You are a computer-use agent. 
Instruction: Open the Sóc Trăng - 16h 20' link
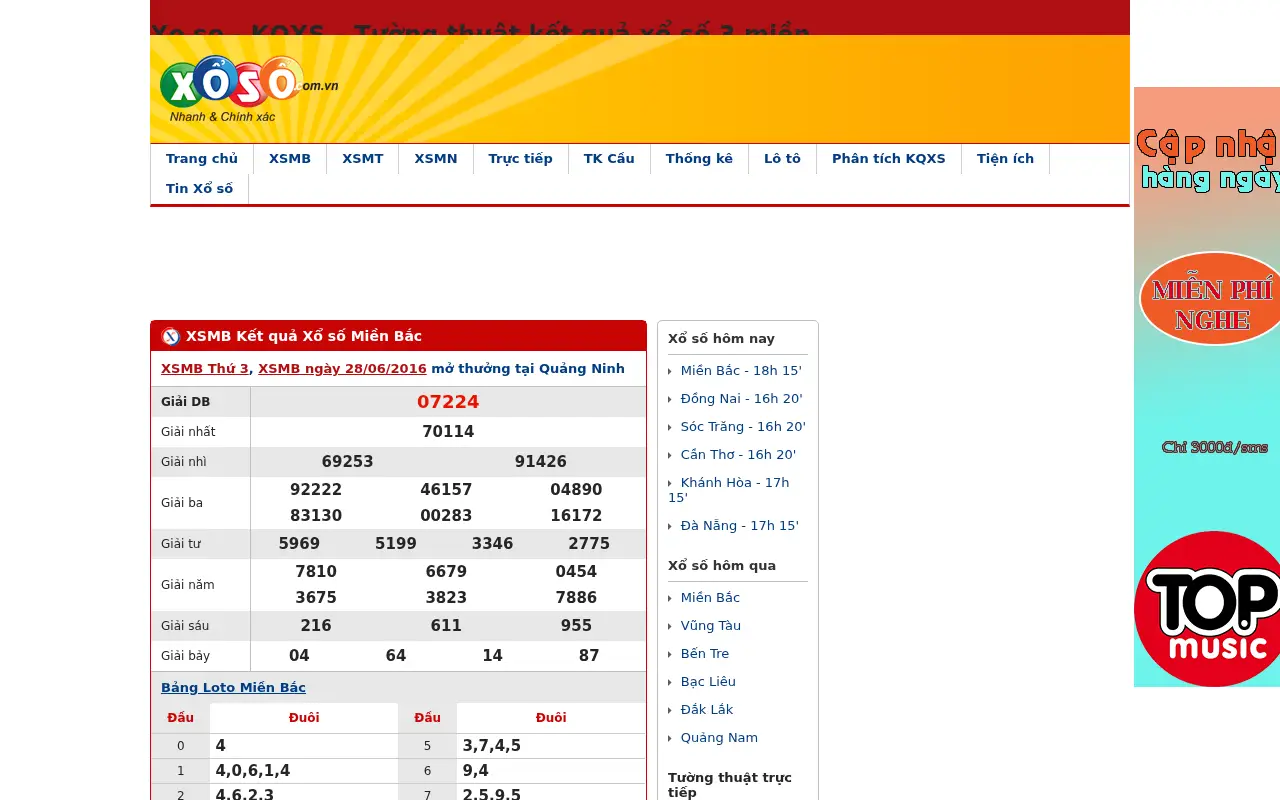point(743,427)
